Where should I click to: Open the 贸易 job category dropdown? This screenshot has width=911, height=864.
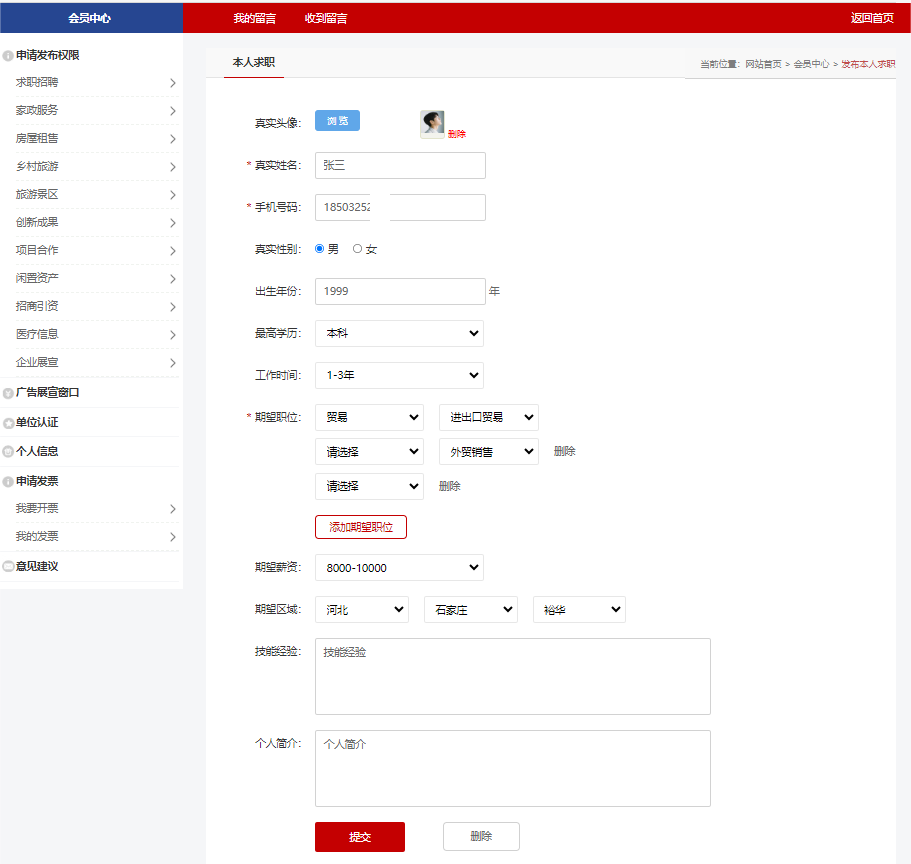[369, 417]
